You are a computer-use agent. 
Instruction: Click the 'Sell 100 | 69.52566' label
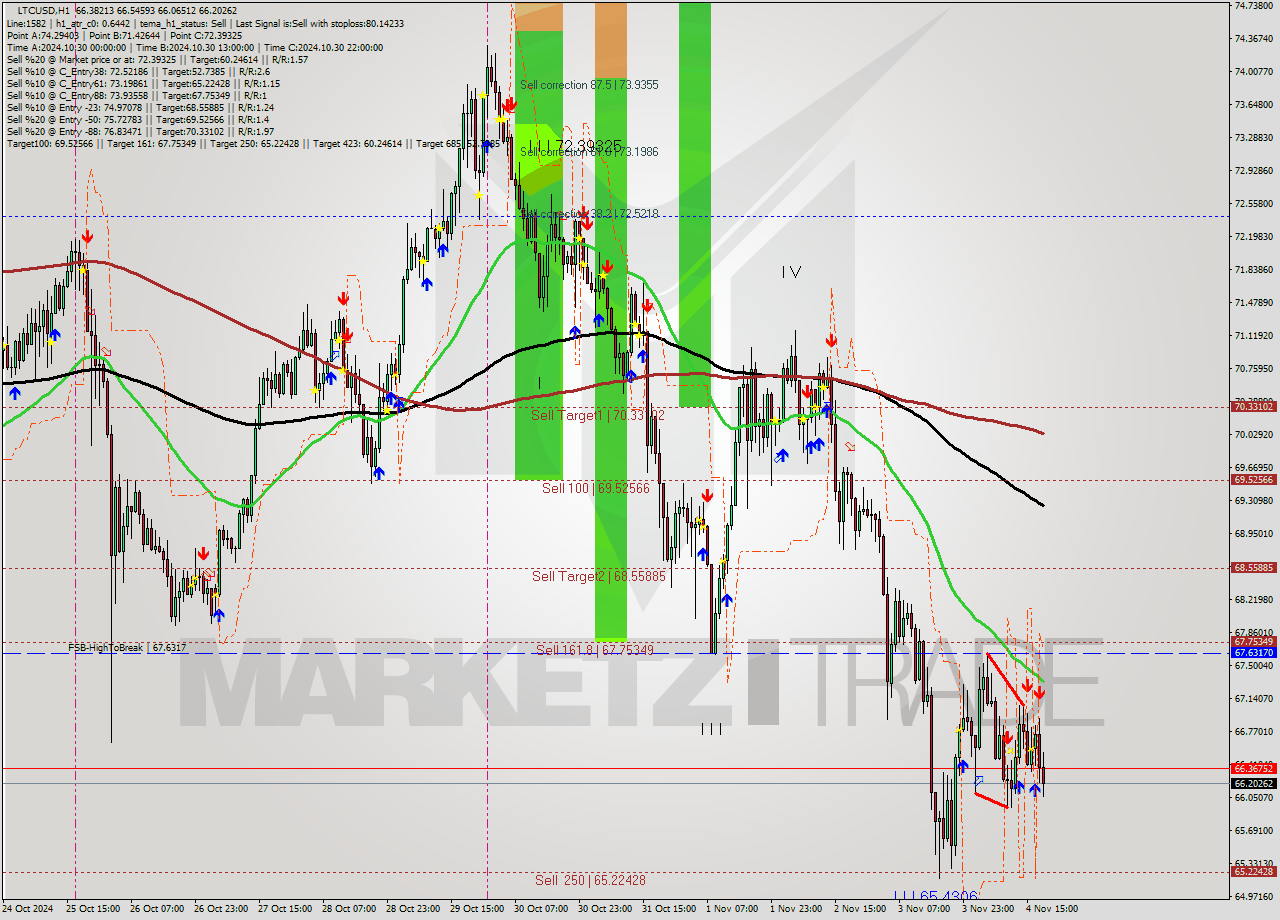tap(596, 488)
